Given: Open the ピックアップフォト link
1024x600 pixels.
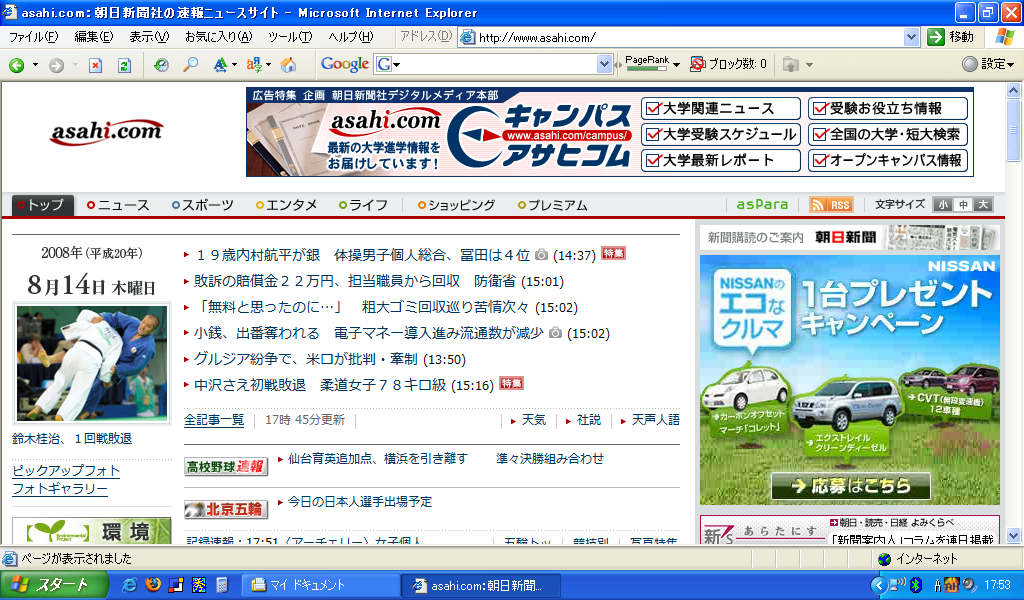Looking at the screenshot, I should 66,471.
